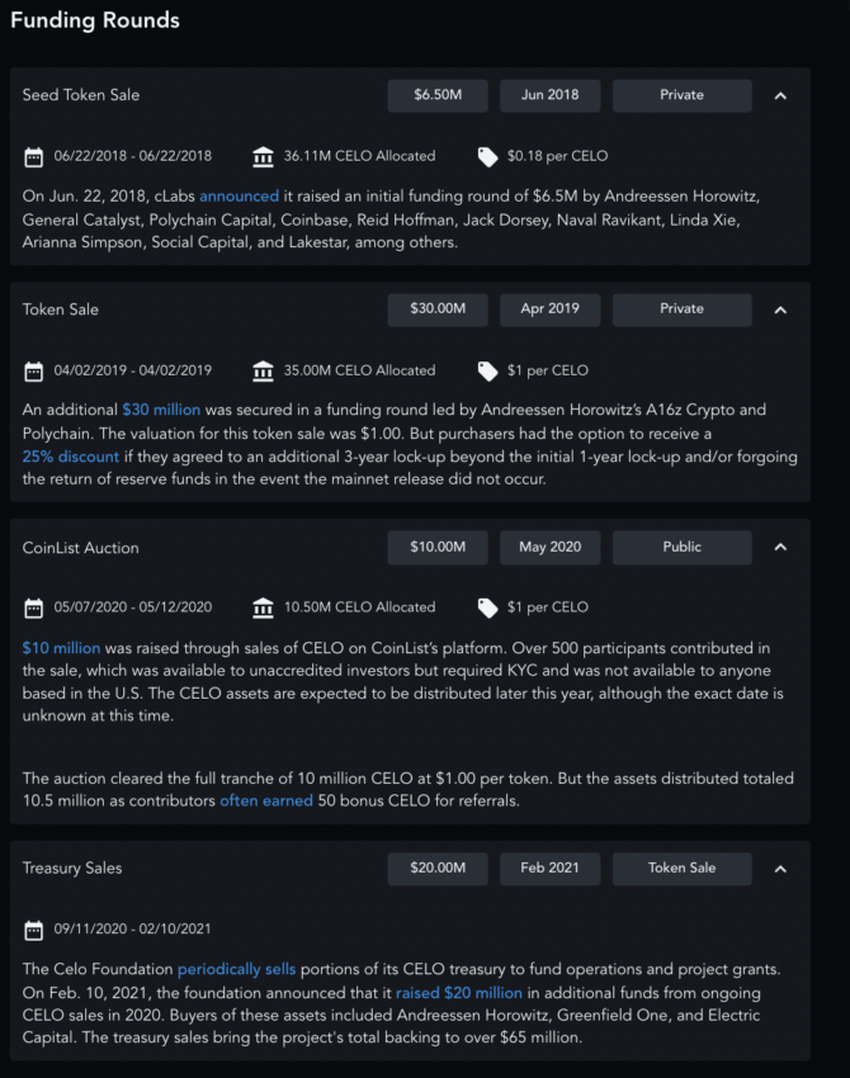Click bank icon beside 36.11M CELO Allocated
This screenshot has width=850, height=1078.
coord(263,157)
